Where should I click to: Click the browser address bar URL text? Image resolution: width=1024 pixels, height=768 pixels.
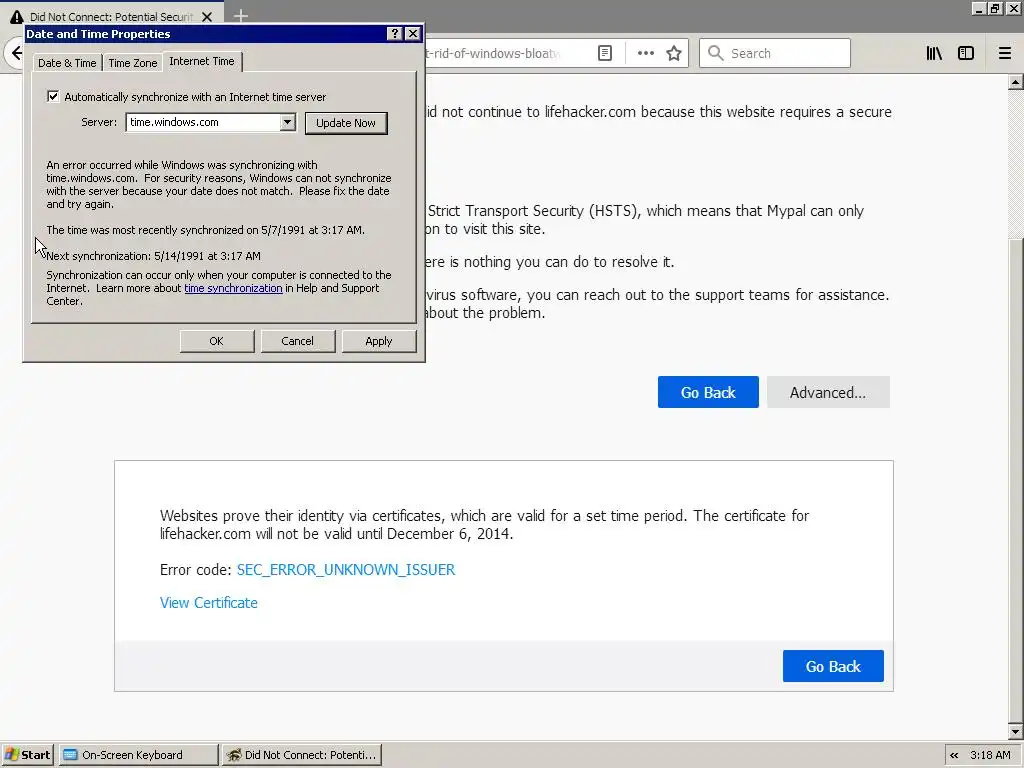pyautogui.click(x=491, y=53)
